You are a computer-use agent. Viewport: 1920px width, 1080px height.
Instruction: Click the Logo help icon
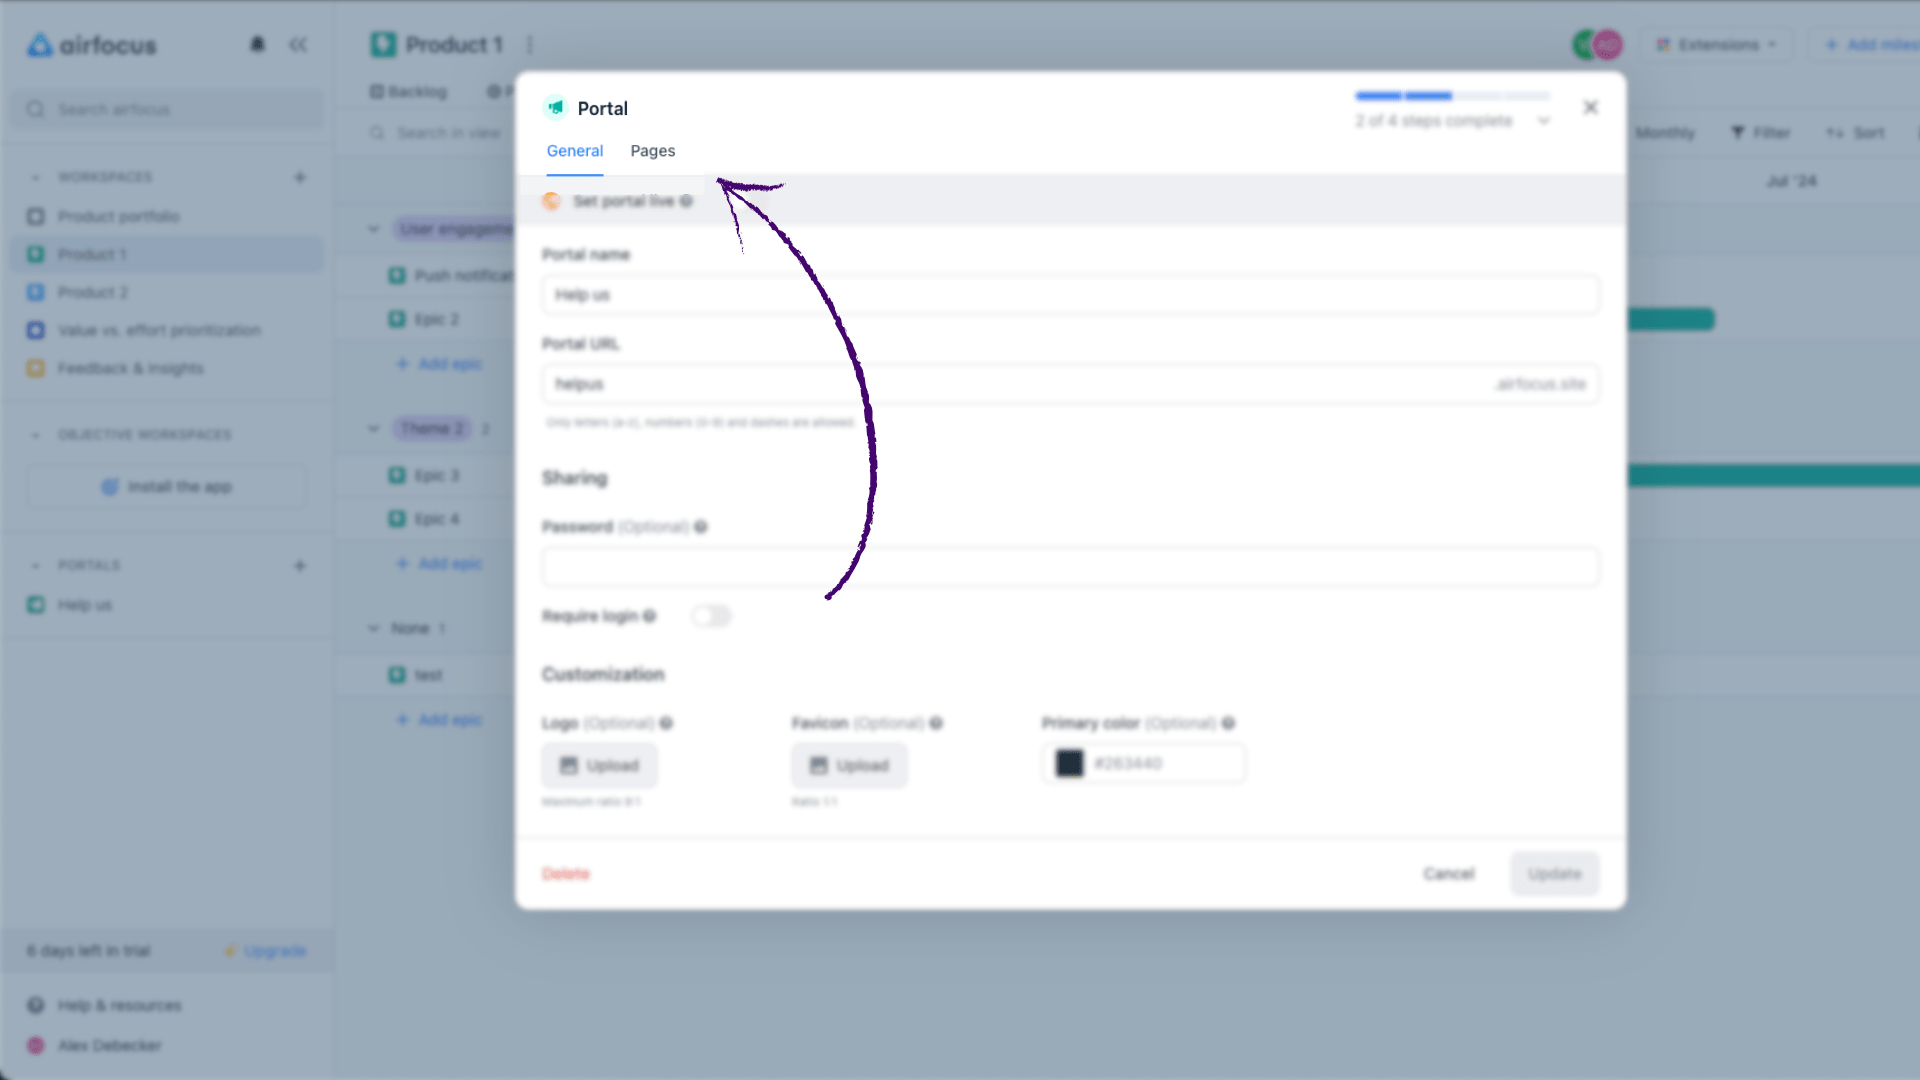click(666, 723)
